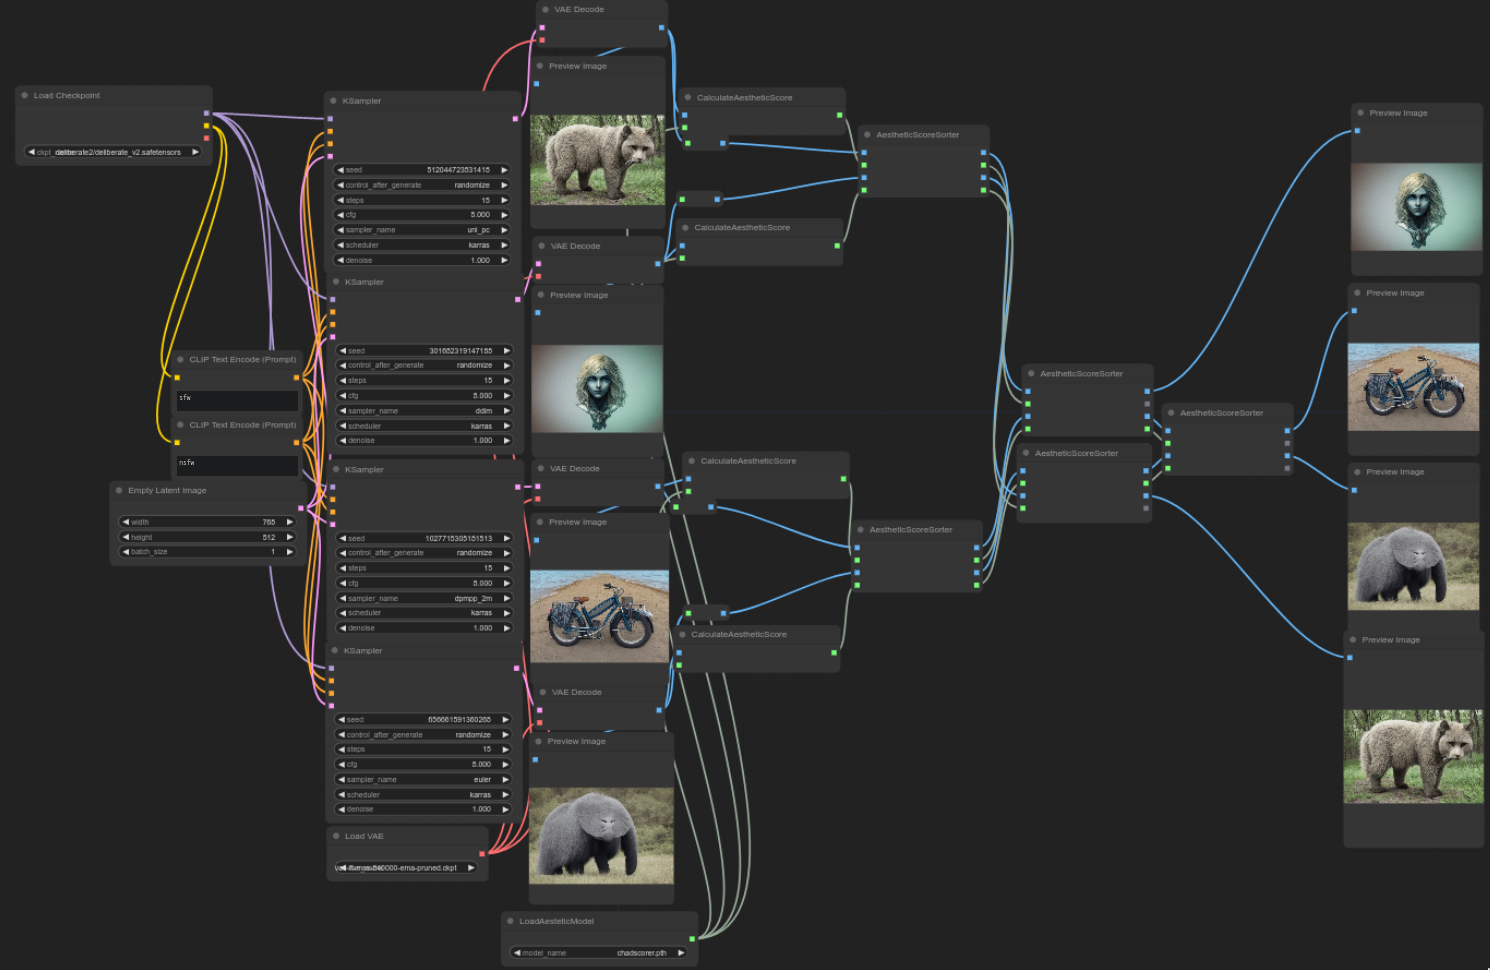The height and width of the screenshot is (970, 1490).
Task: Click right arrow of ckpt_name in Load Checkpoint
Action: [x=195, y=152]
